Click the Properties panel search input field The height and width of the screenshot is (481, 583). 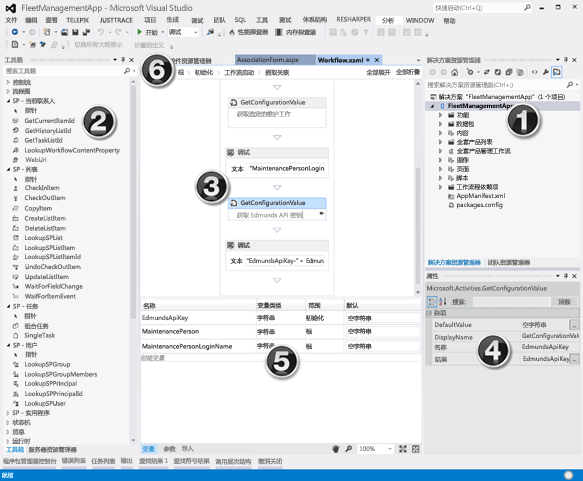point(511,302)
